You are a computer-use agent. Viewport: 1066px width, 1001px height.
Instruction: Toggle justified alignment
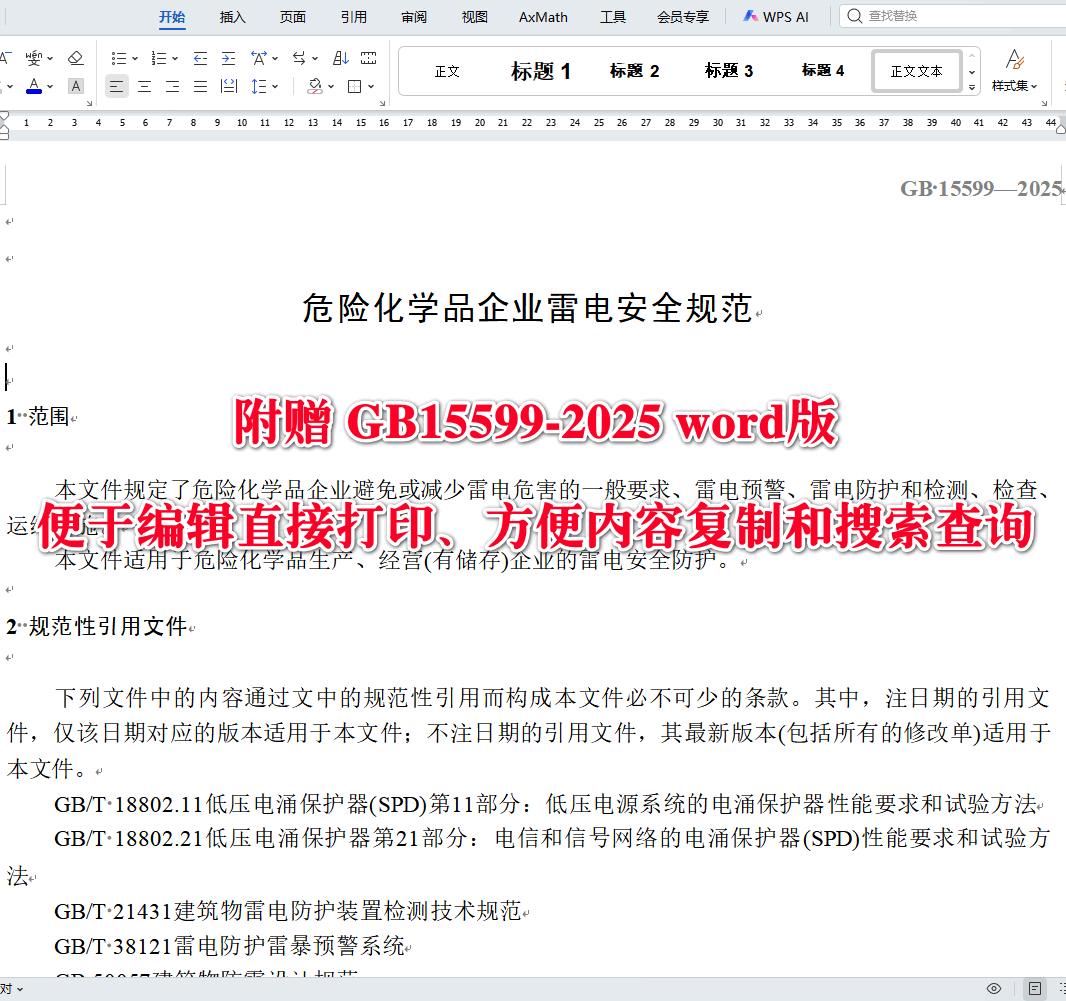(x=200, y=86)
